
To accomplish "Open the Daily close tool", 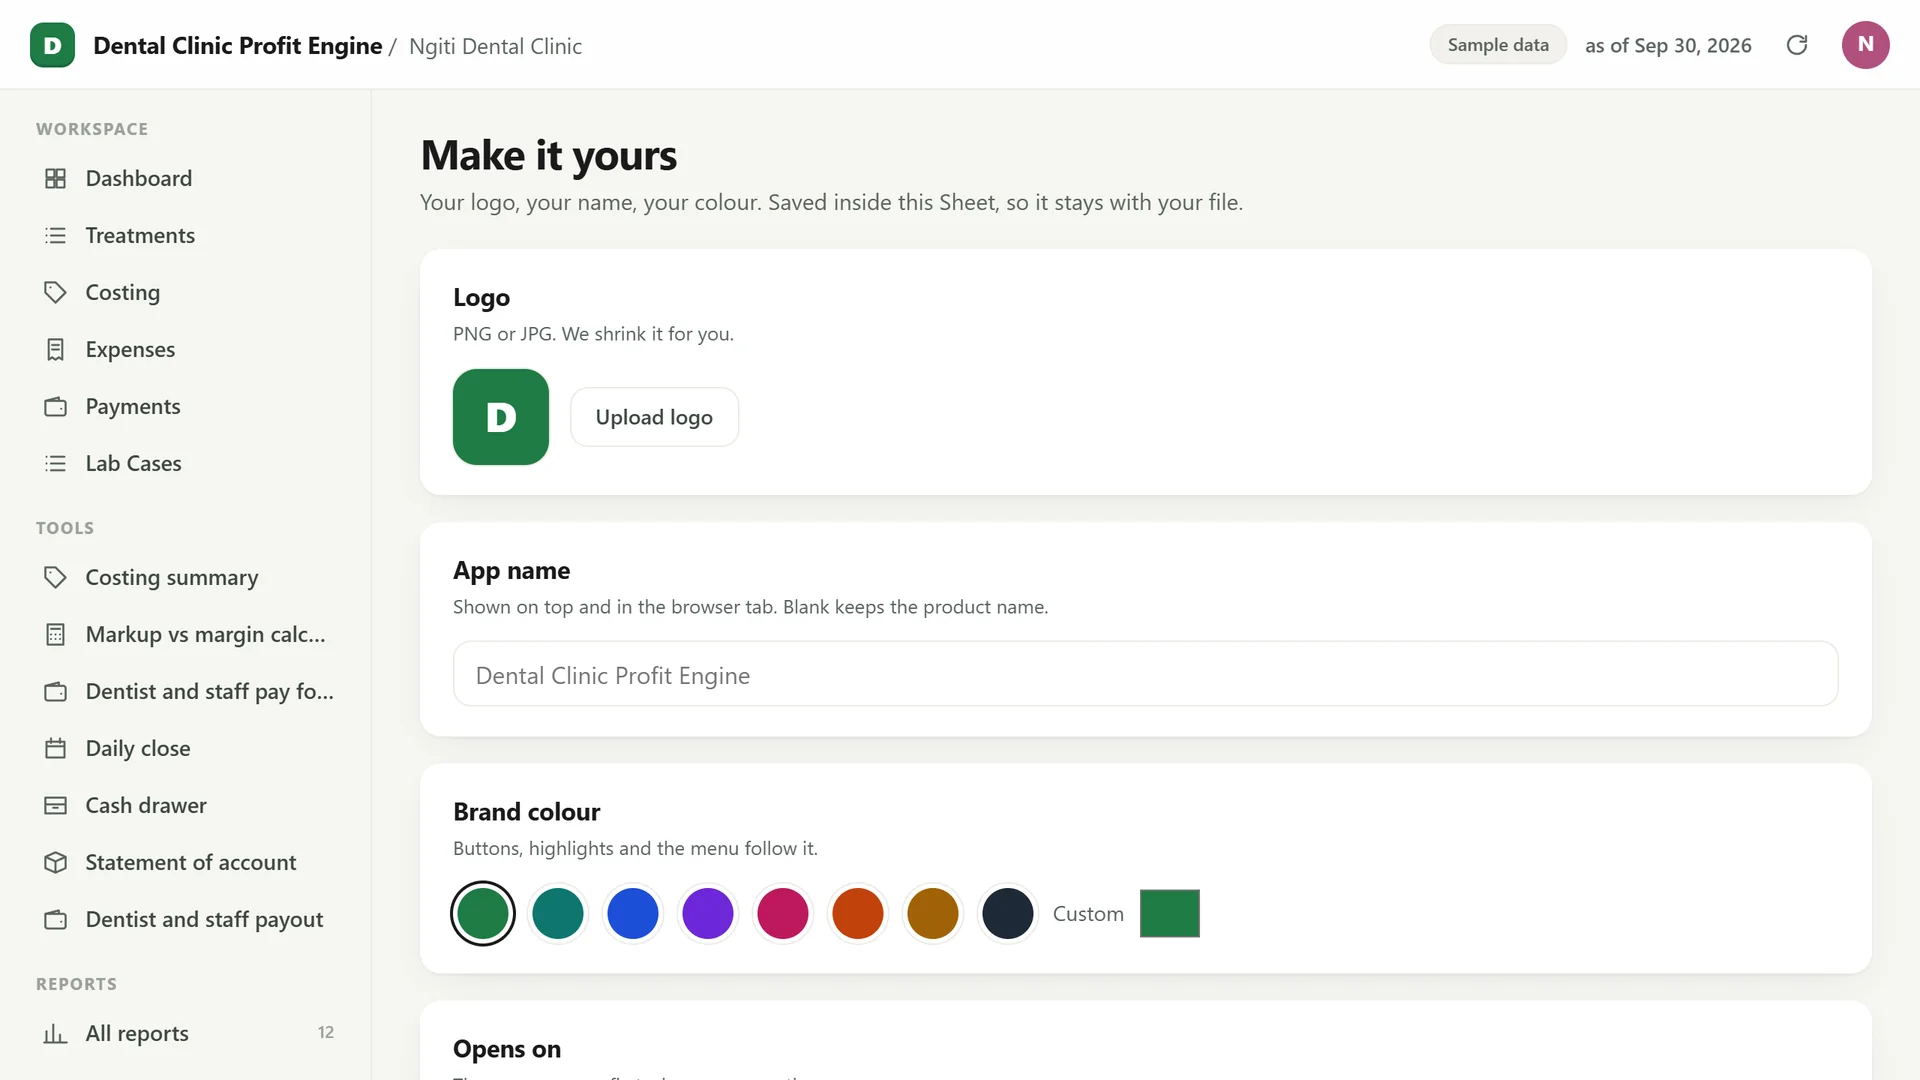I will [x=185, y=748].
